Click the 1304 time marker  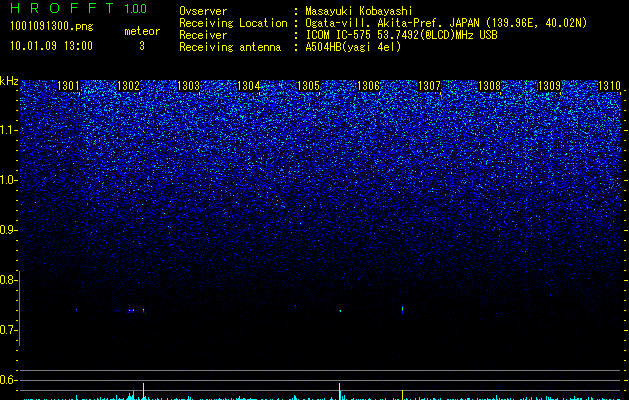tap(248, 85)
